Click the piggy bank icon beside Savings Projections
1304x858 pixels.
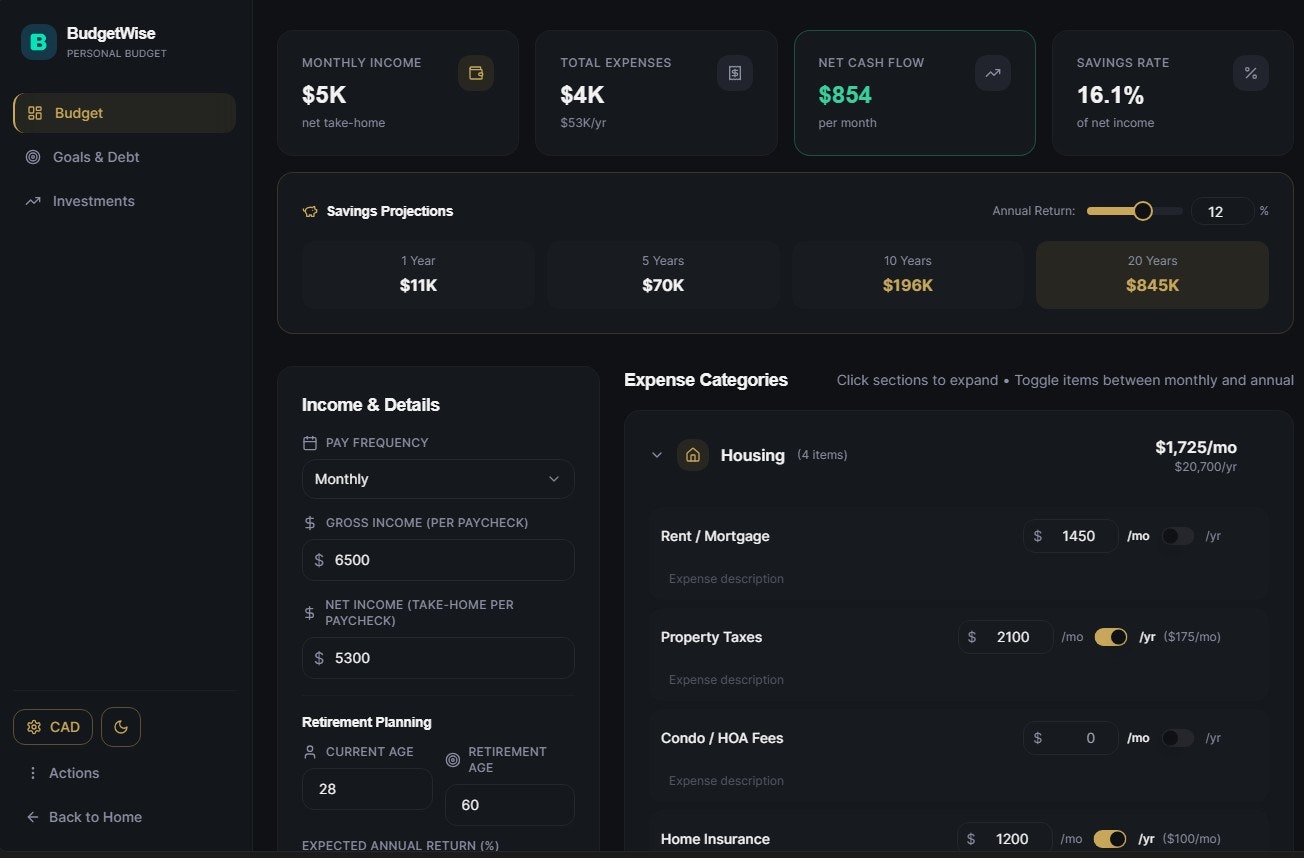(x=309, y=211)
